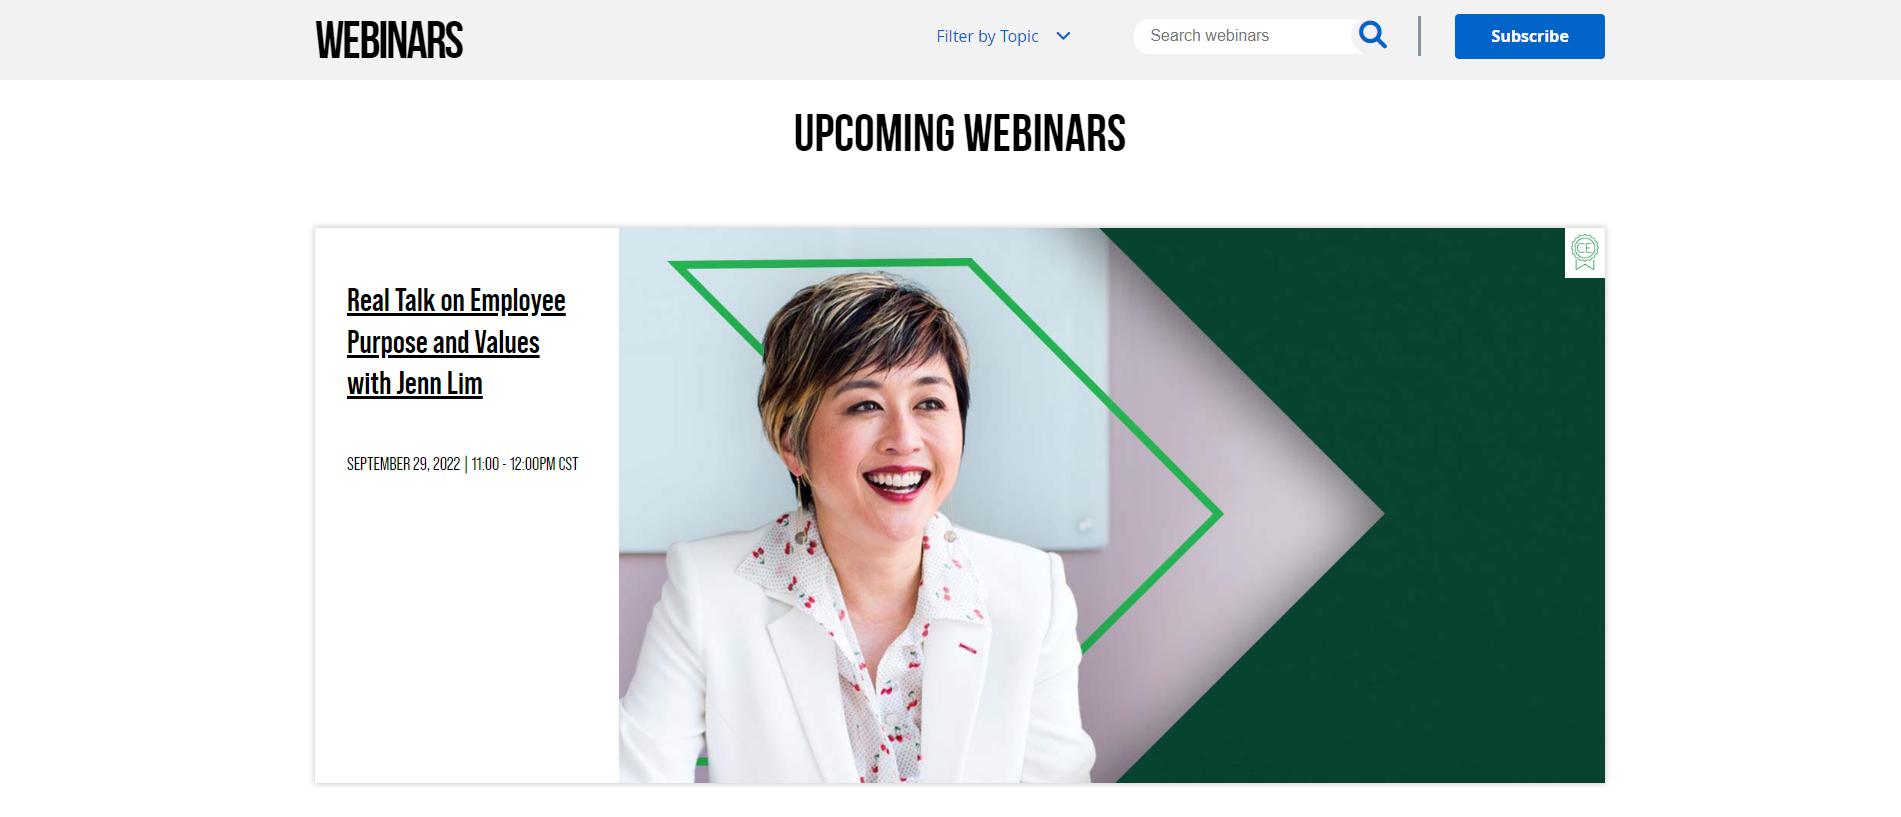Image resolution: width=1901 pixels, height=817 pixels.
Task: Click the "Purpose and Values" title line
Action: [443, 342]
